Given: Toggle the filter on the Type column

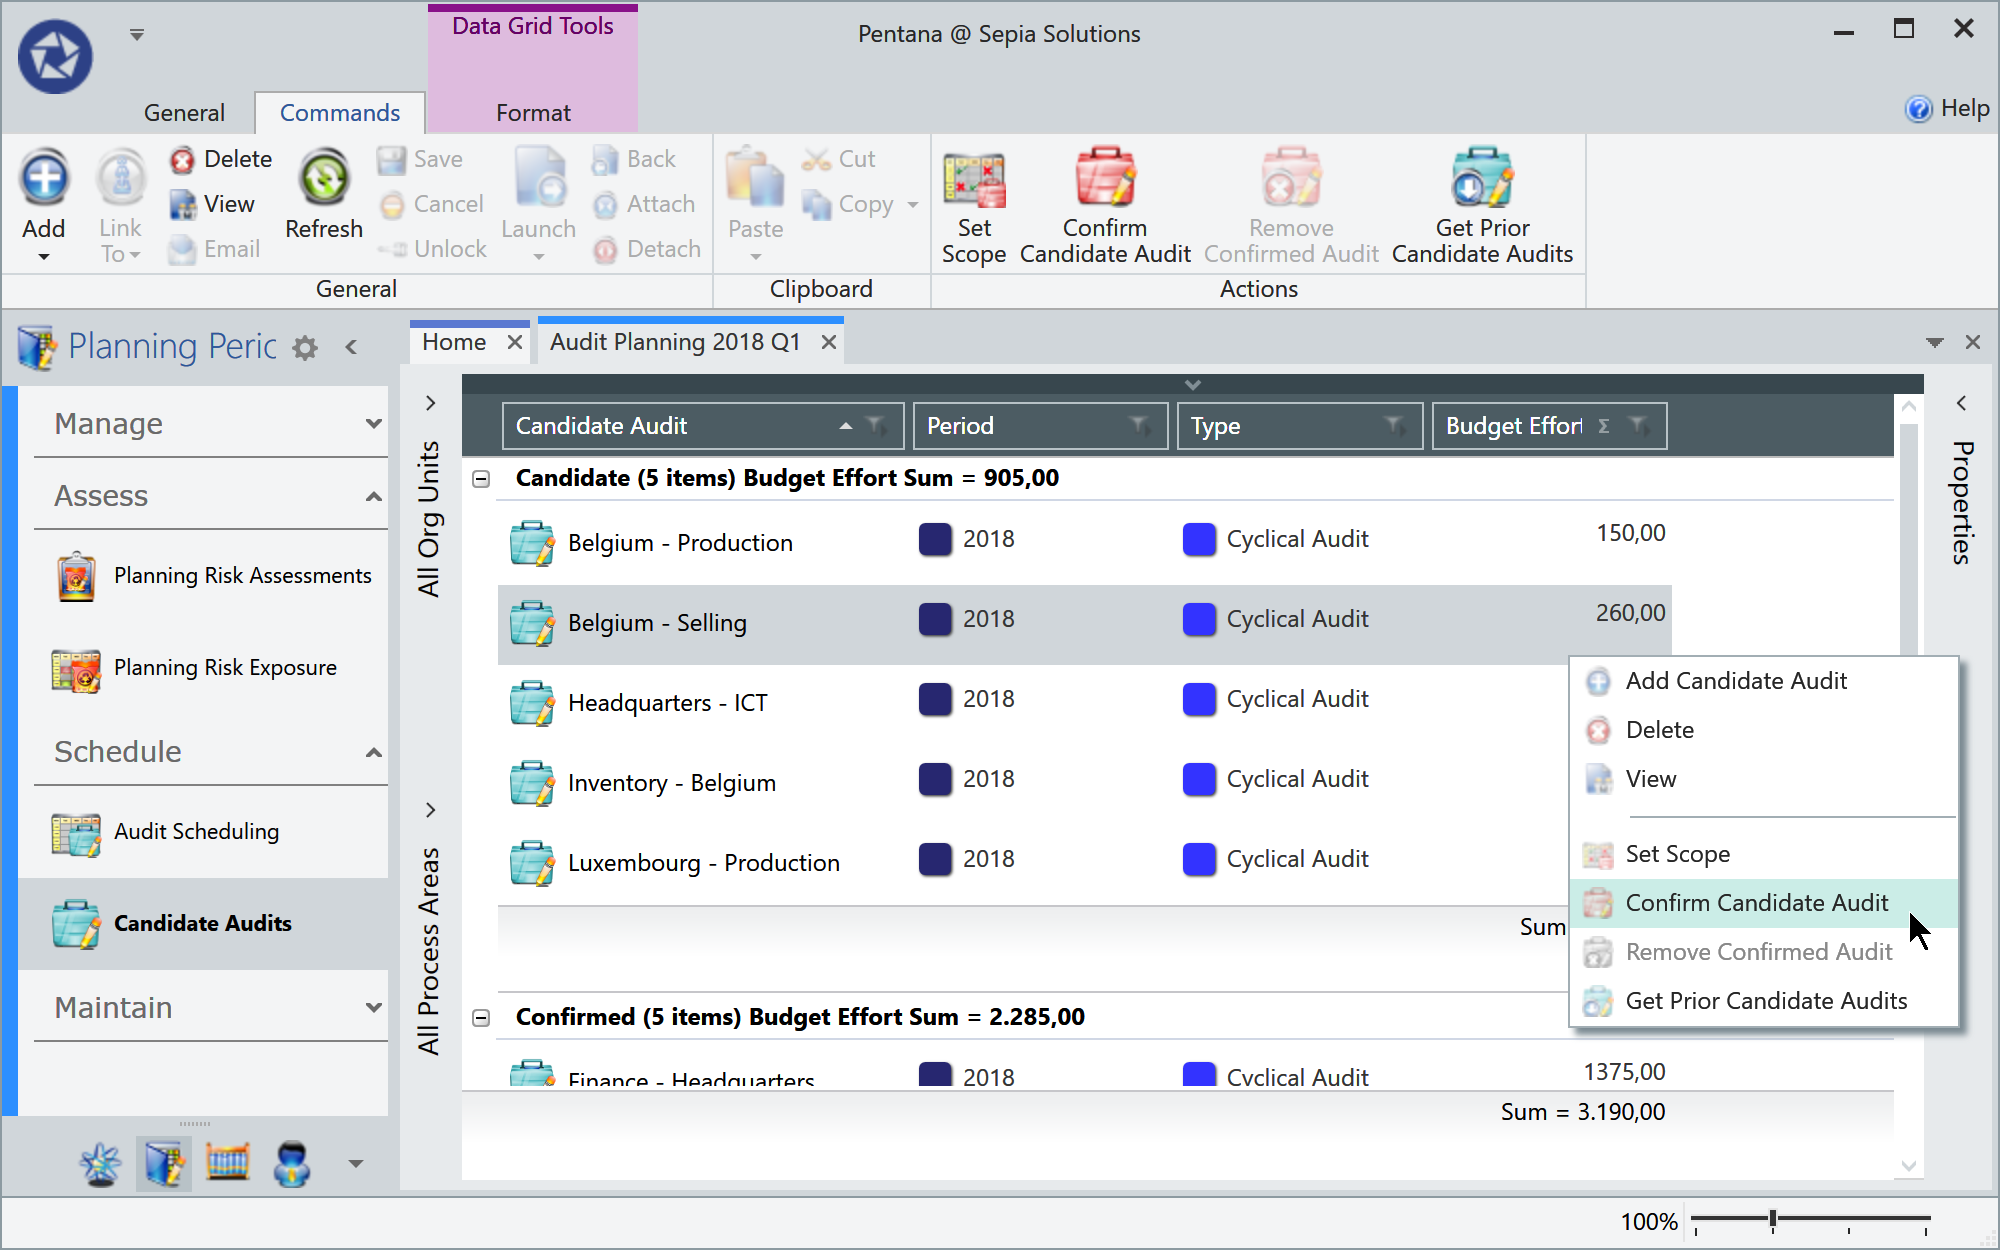Looking at the screenshot, I should tap(1396, 426).
